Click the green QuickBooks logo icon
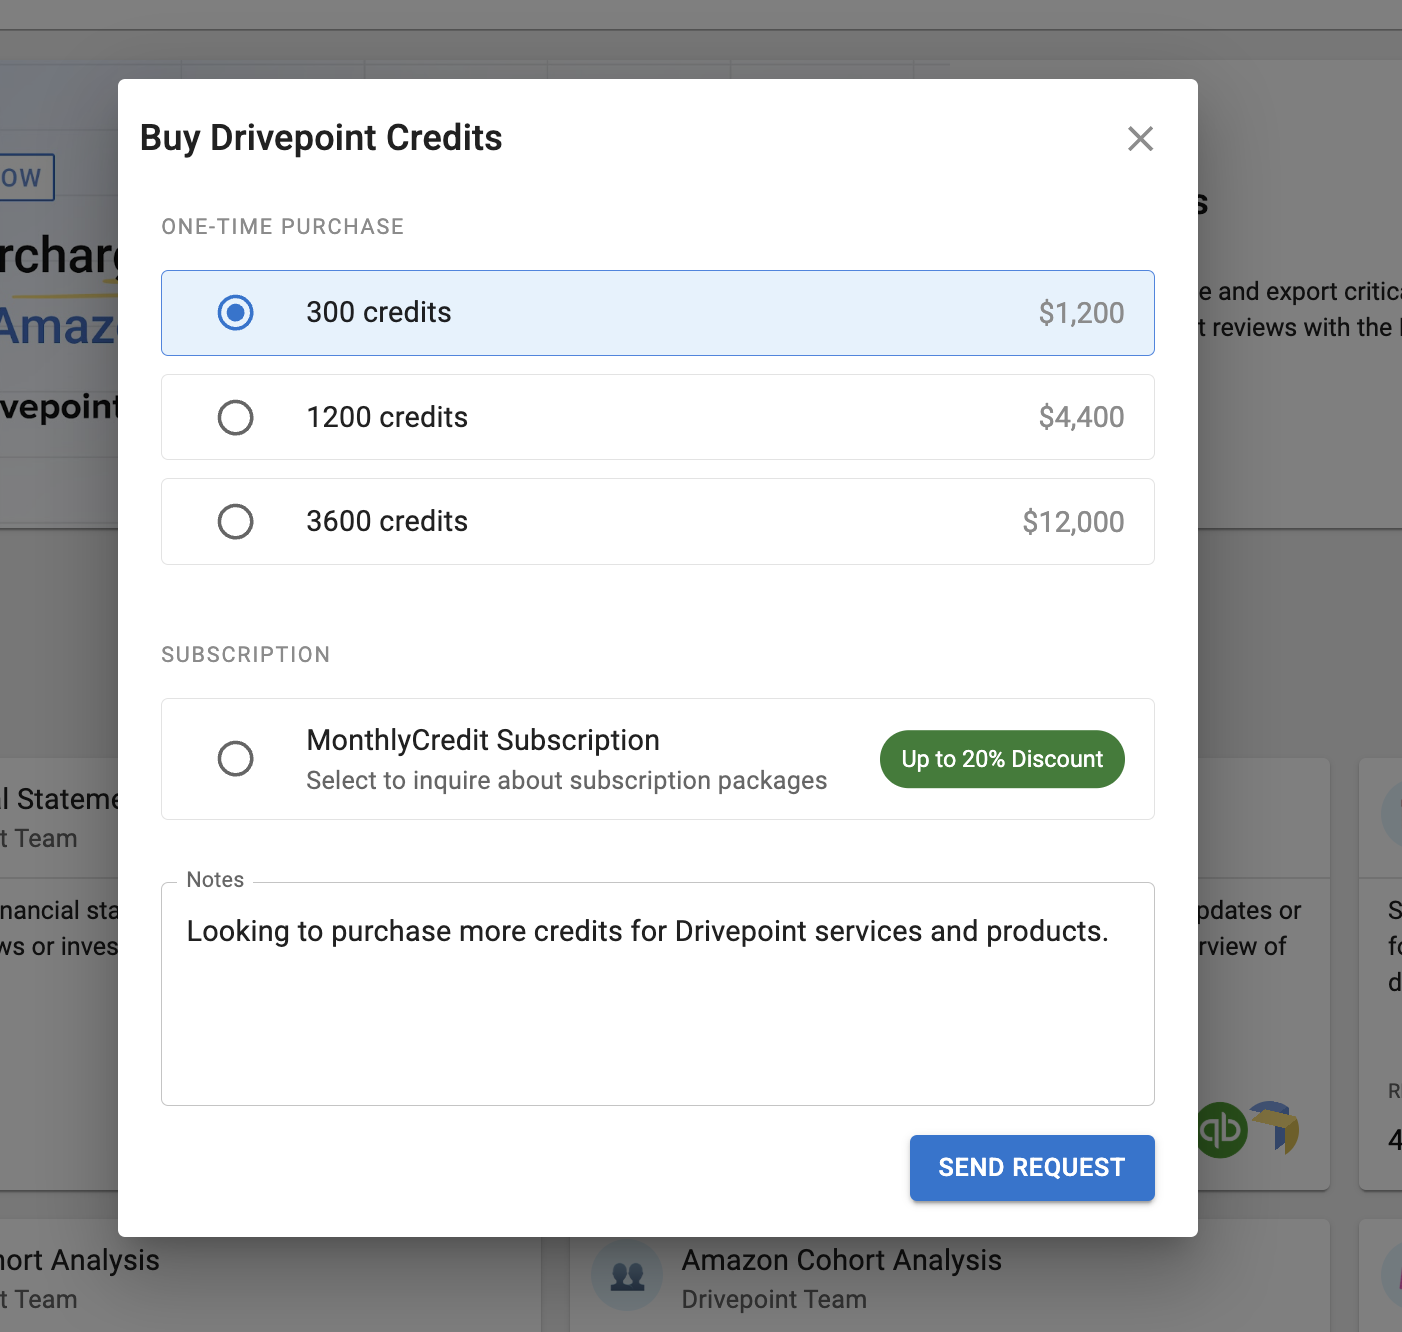The width and height of the screenshot is (1402, 1332). coord(1222,1130)
